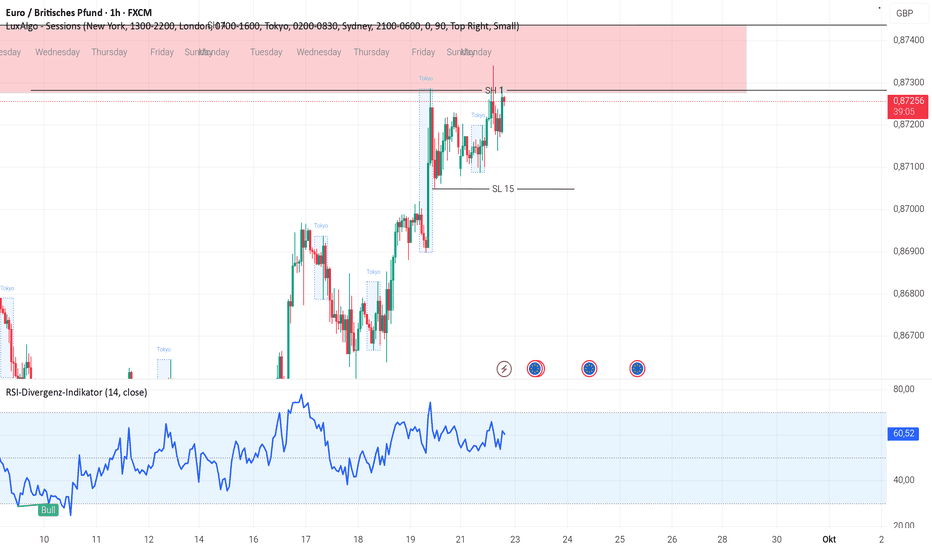Click the 0,86800 price scale label
The height and width of the screenshot is (550, 932).
(909, 293)
